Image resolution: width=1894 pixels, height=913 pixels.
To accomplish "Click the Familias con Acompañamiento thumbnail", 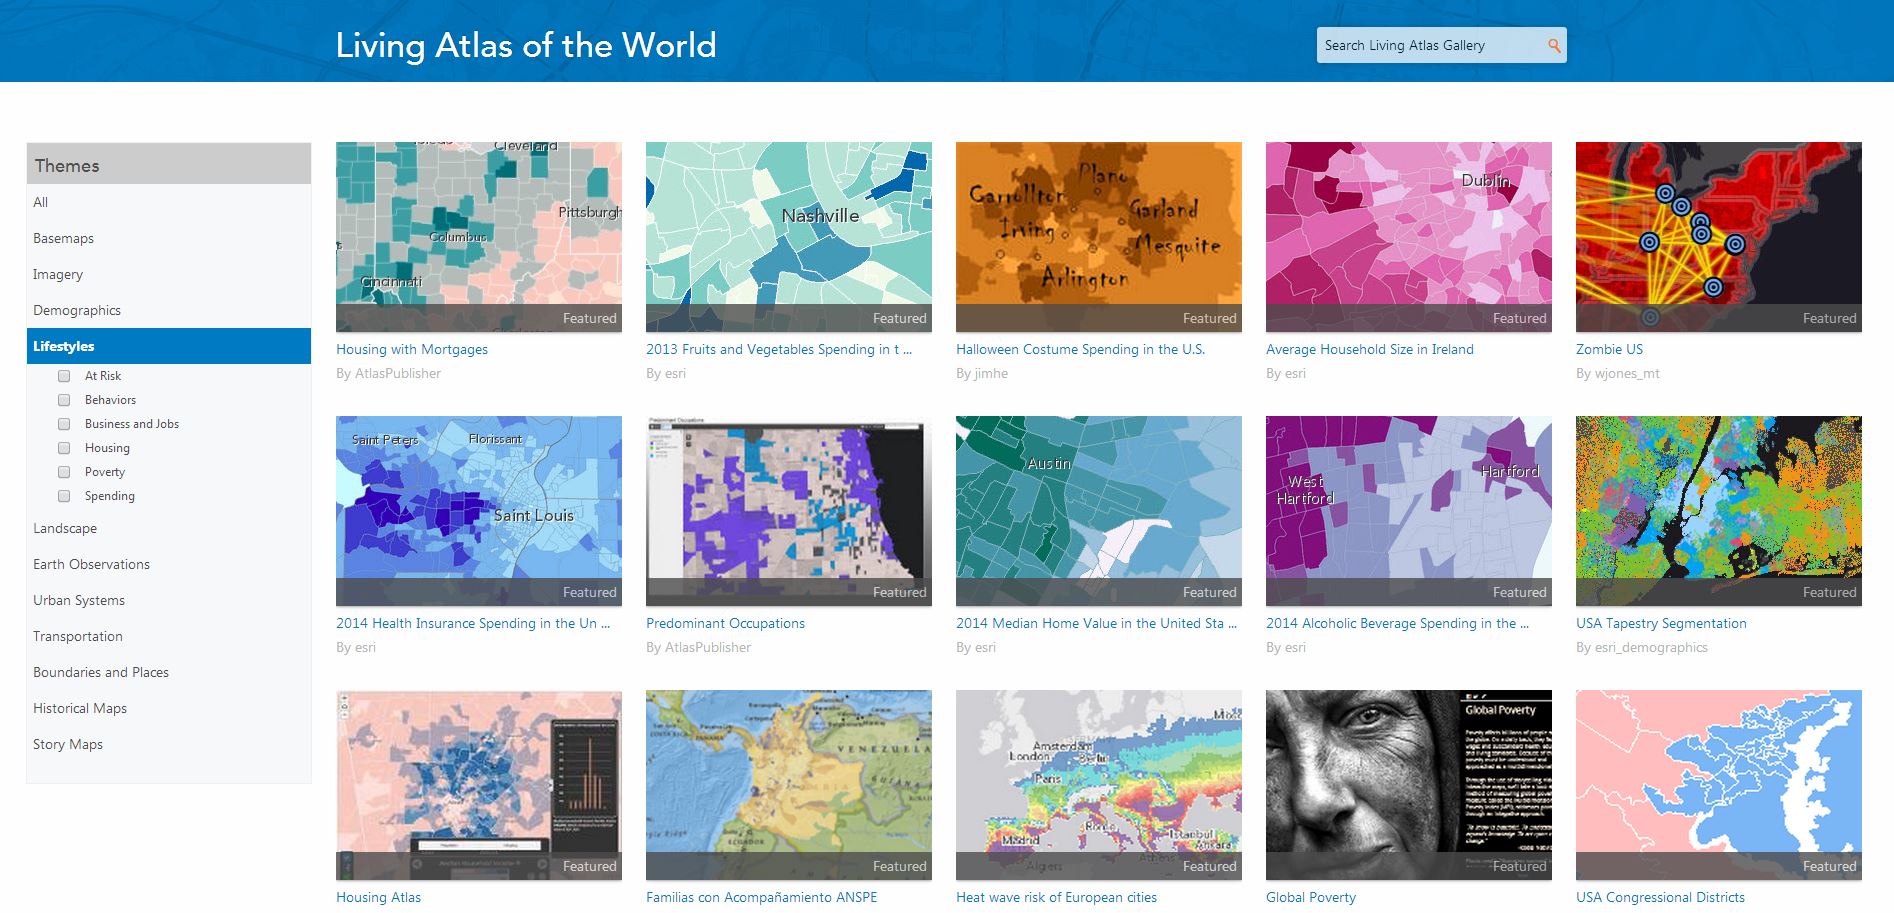I will click(x=789, y=785).
